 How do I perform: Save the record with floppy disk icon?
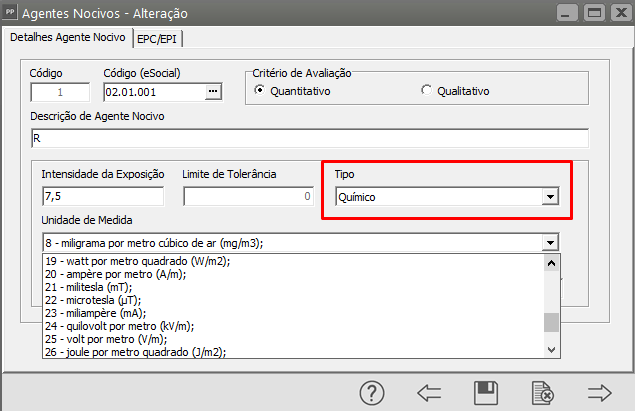[486, 392]
